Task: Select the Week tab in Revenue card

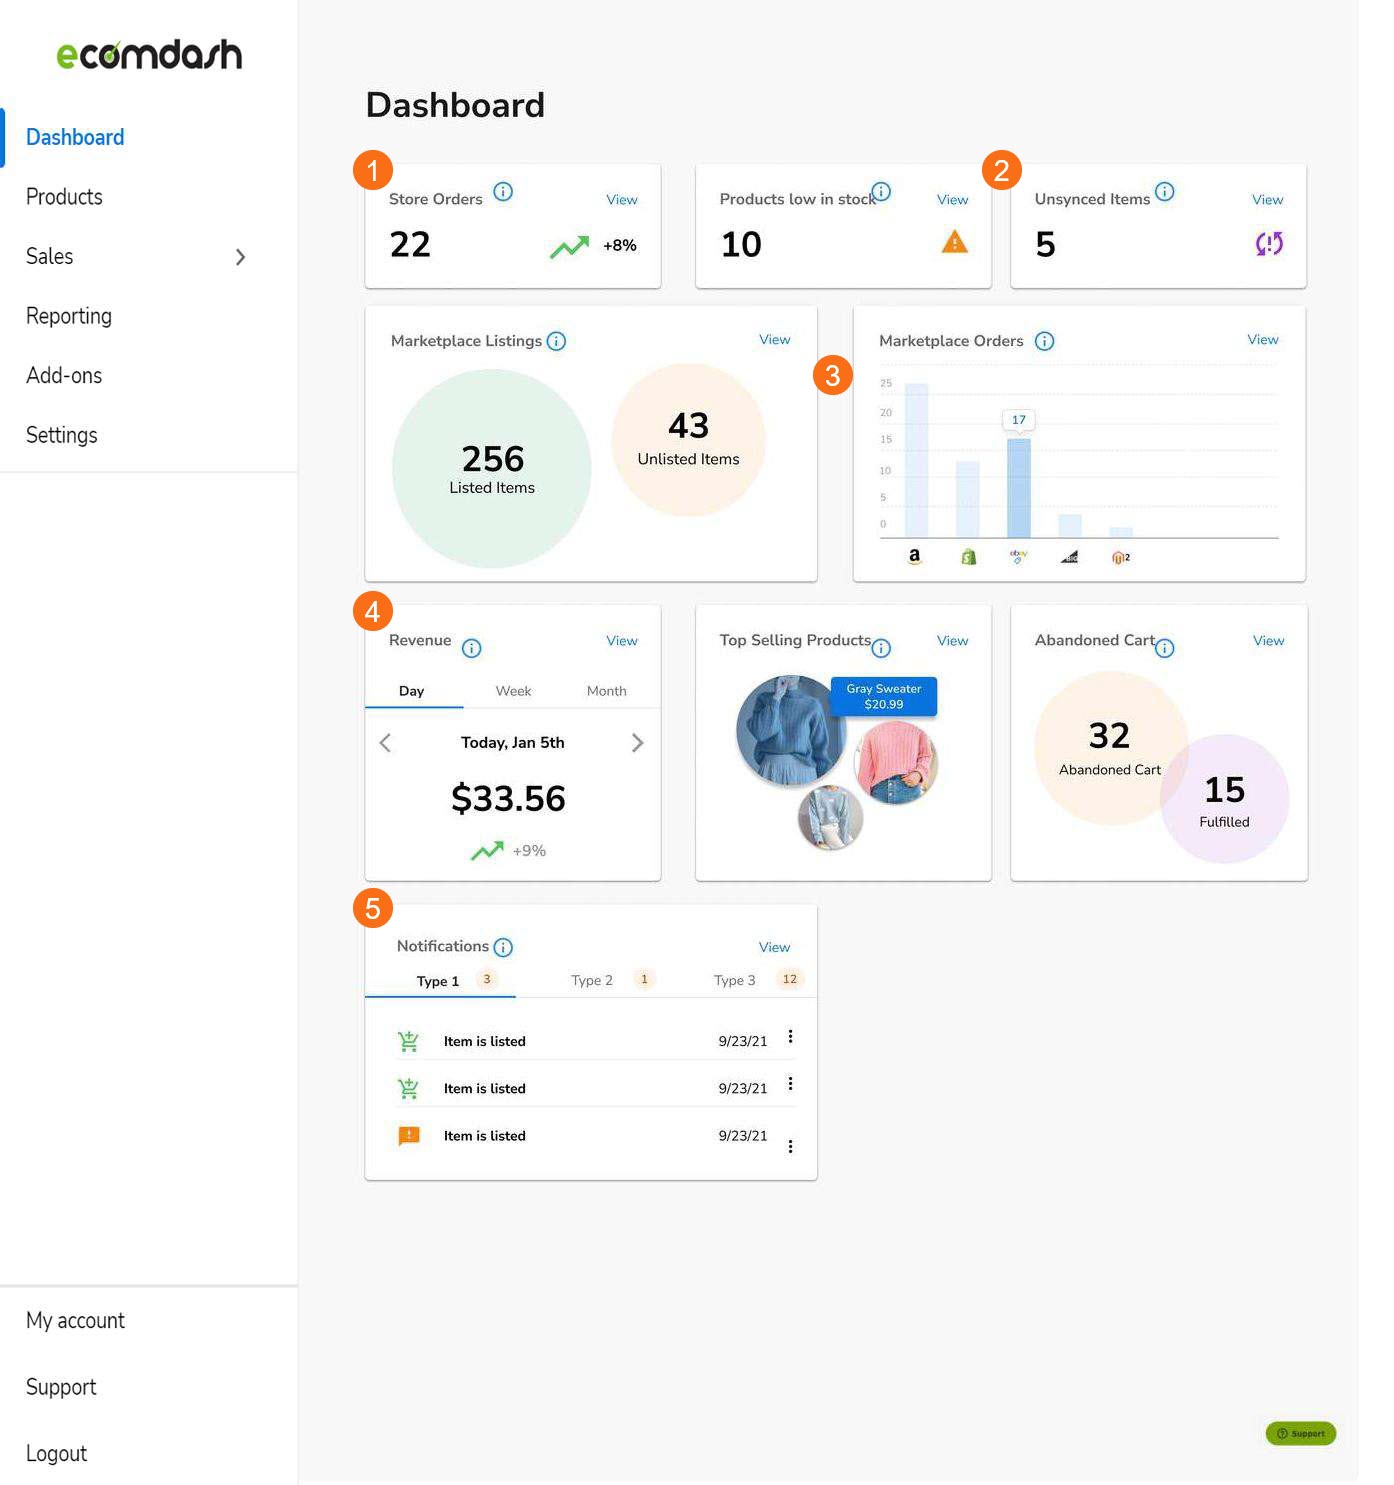Action: click(x=513, y=690)
